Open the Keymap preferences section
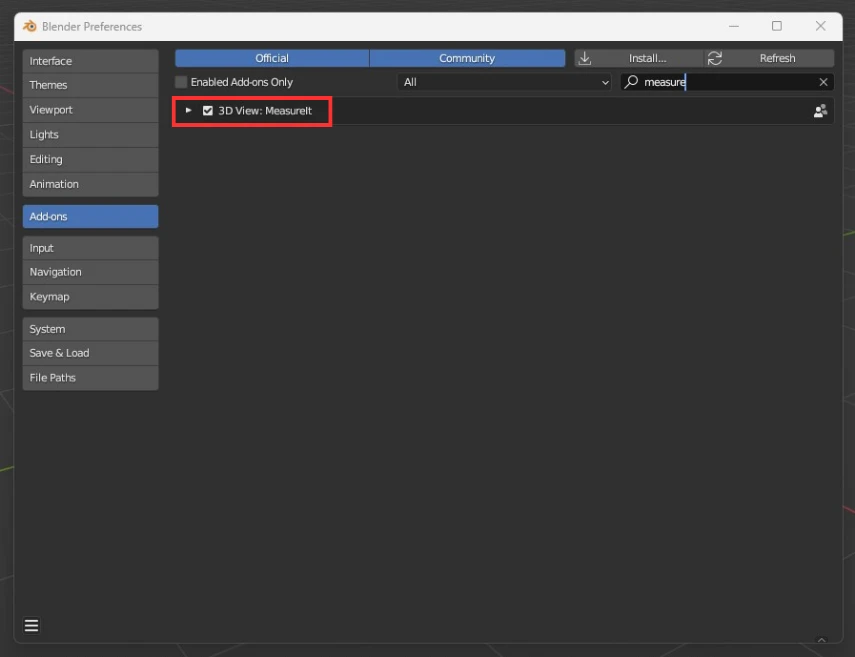The height and width of the screenshot is (657, 855). (x=91, y=297)
